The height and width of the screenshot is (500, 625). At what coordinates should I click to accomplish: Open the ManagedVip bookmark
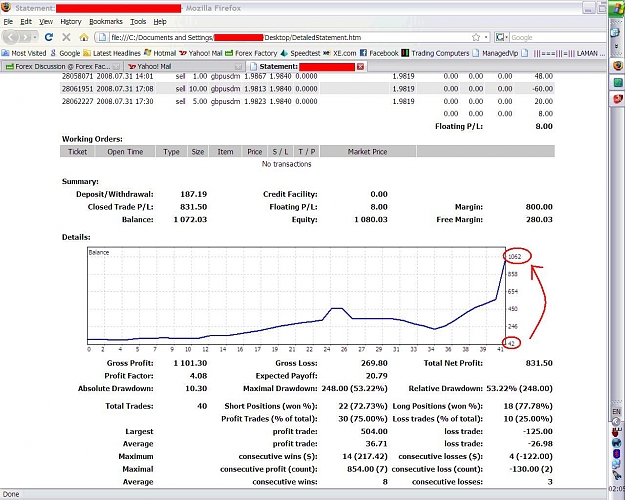click(496, 53)
